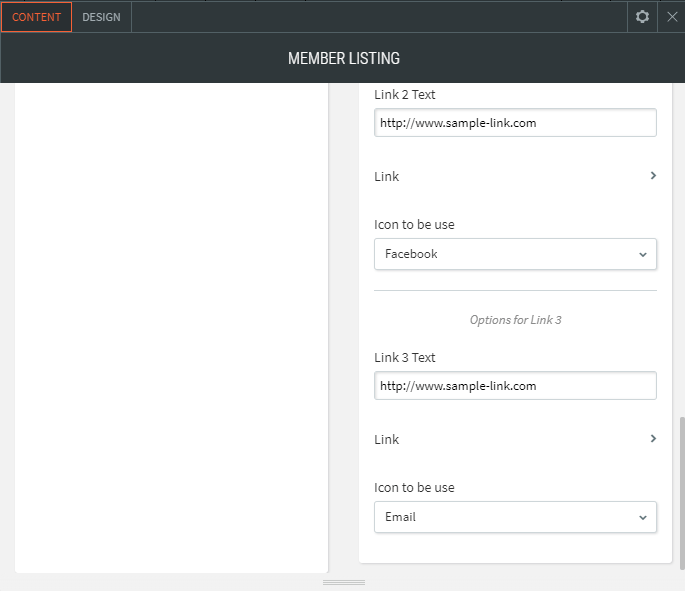Click the arrow on the Email dropdown
This screenshot has height=591, width=685.
[x=643, y=517]
